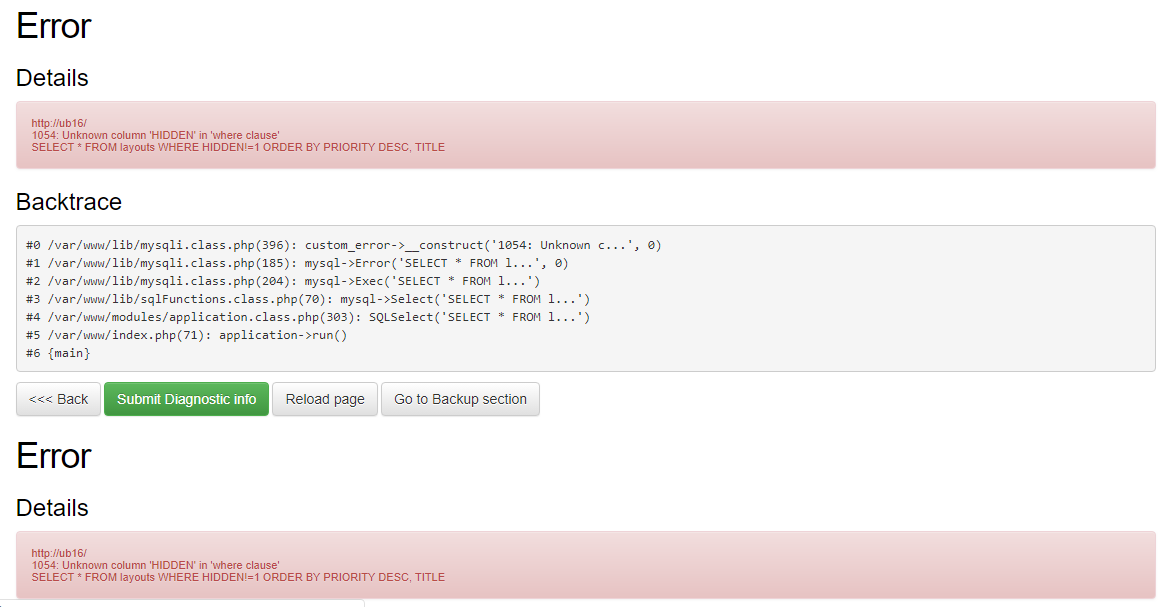This screenshot has height=607, width=1171.
Task: Select backtrace line #3 in sqlFunctions.class.php
Action: tap(308, 299)
